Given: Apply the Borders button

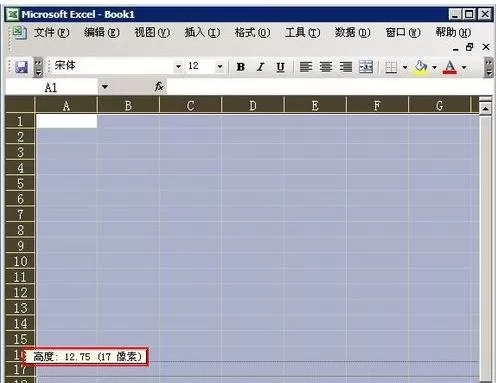Looking at the screenshot, I should (x=391, y=67).
